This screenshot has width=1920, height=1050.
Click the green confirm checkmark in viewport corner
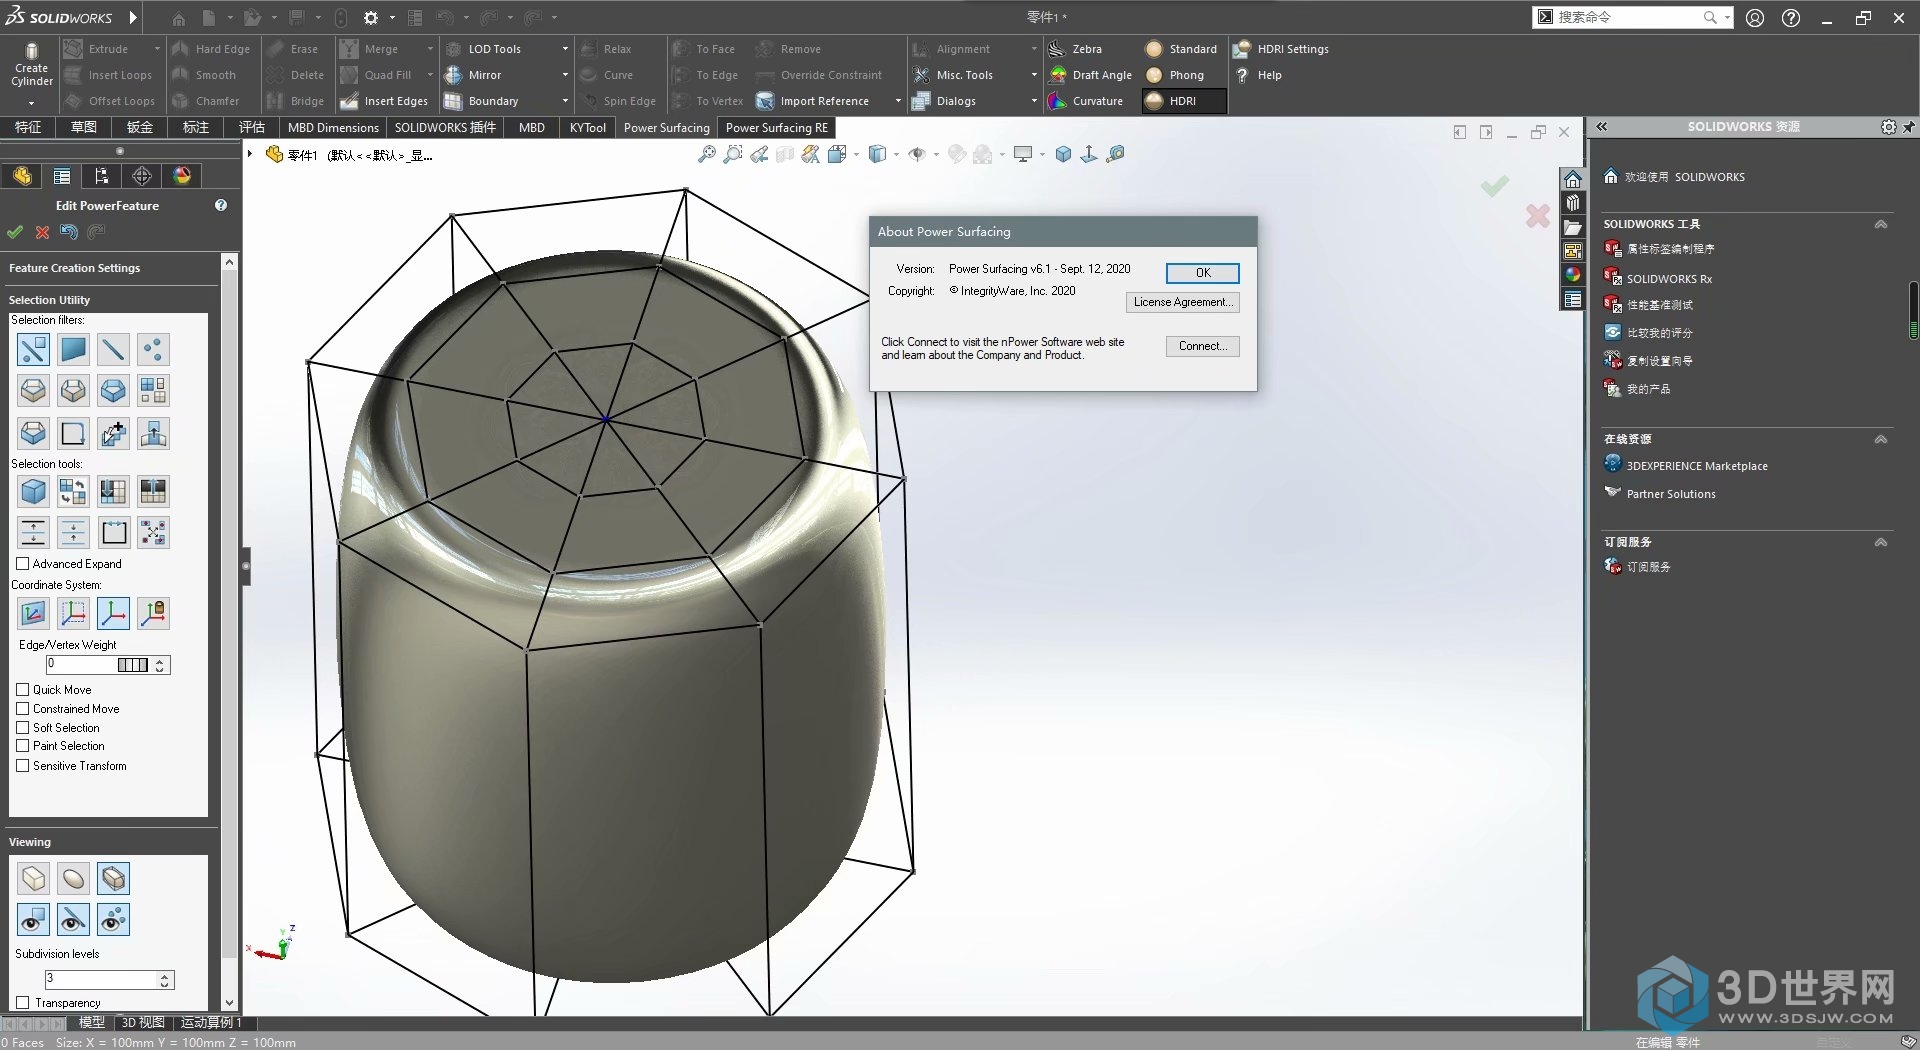click(x=1495, y=186)
